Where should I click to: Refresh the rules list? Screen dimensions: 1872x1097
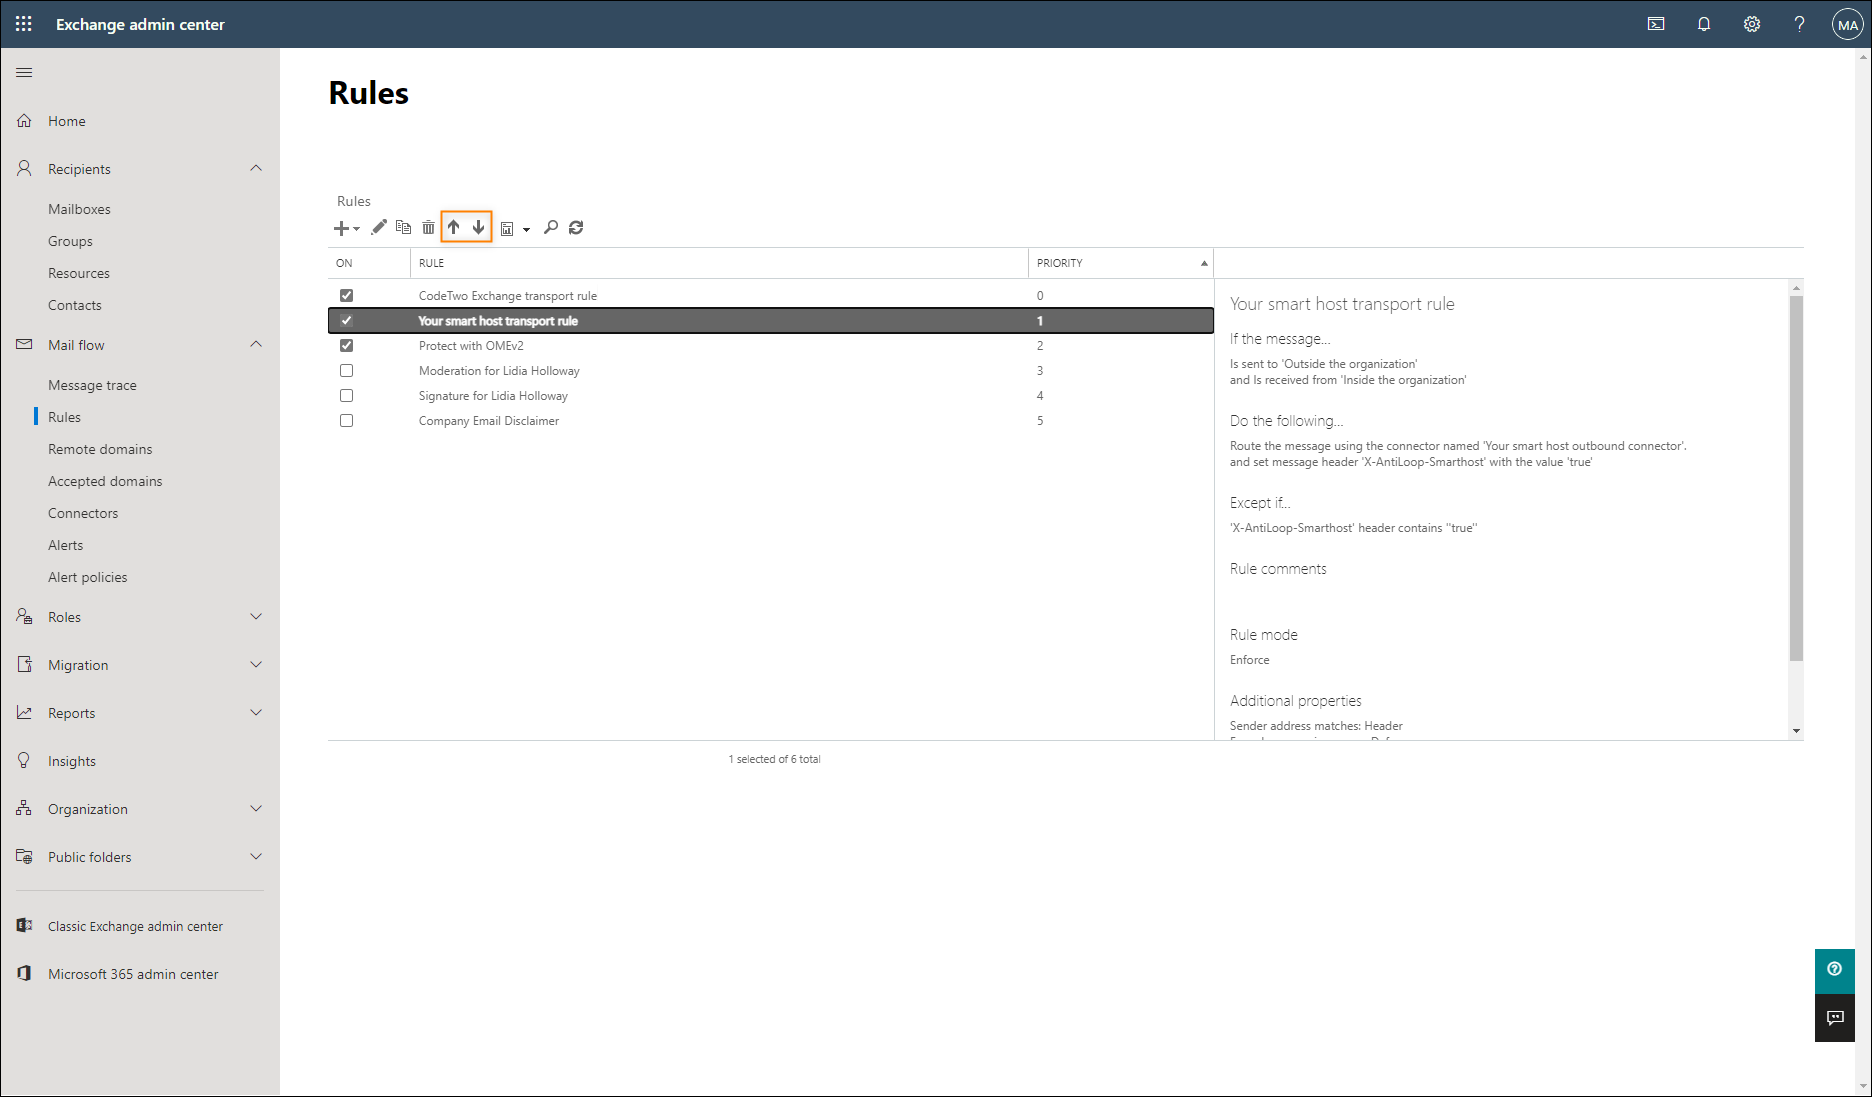coord(576,227)
